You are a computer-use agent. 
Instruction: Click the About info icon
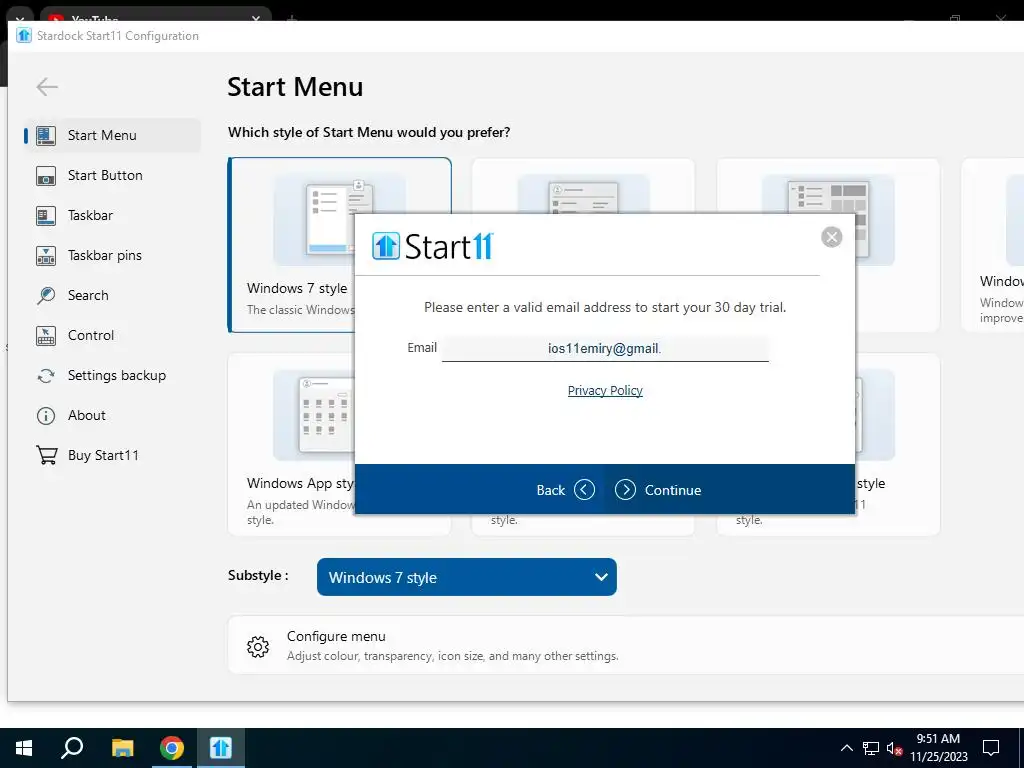[46, 416]
